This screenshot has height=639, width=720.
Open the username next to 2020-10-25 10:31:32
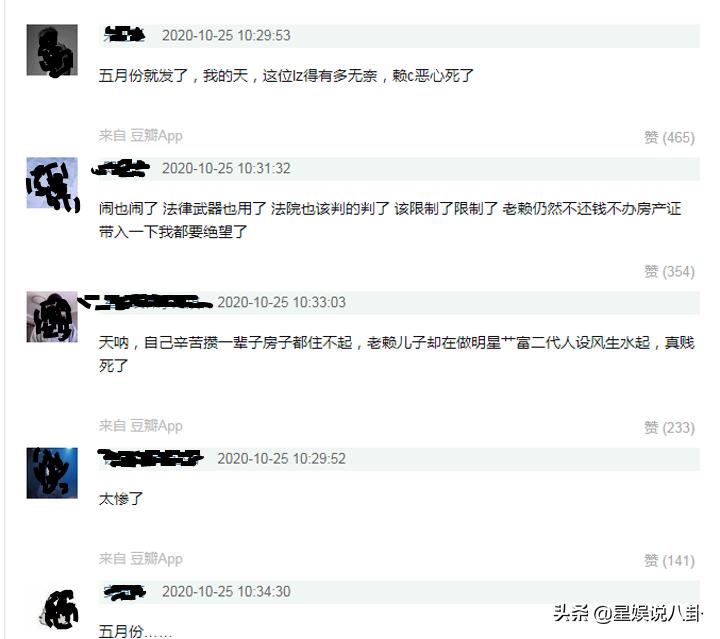coord(121,168)
